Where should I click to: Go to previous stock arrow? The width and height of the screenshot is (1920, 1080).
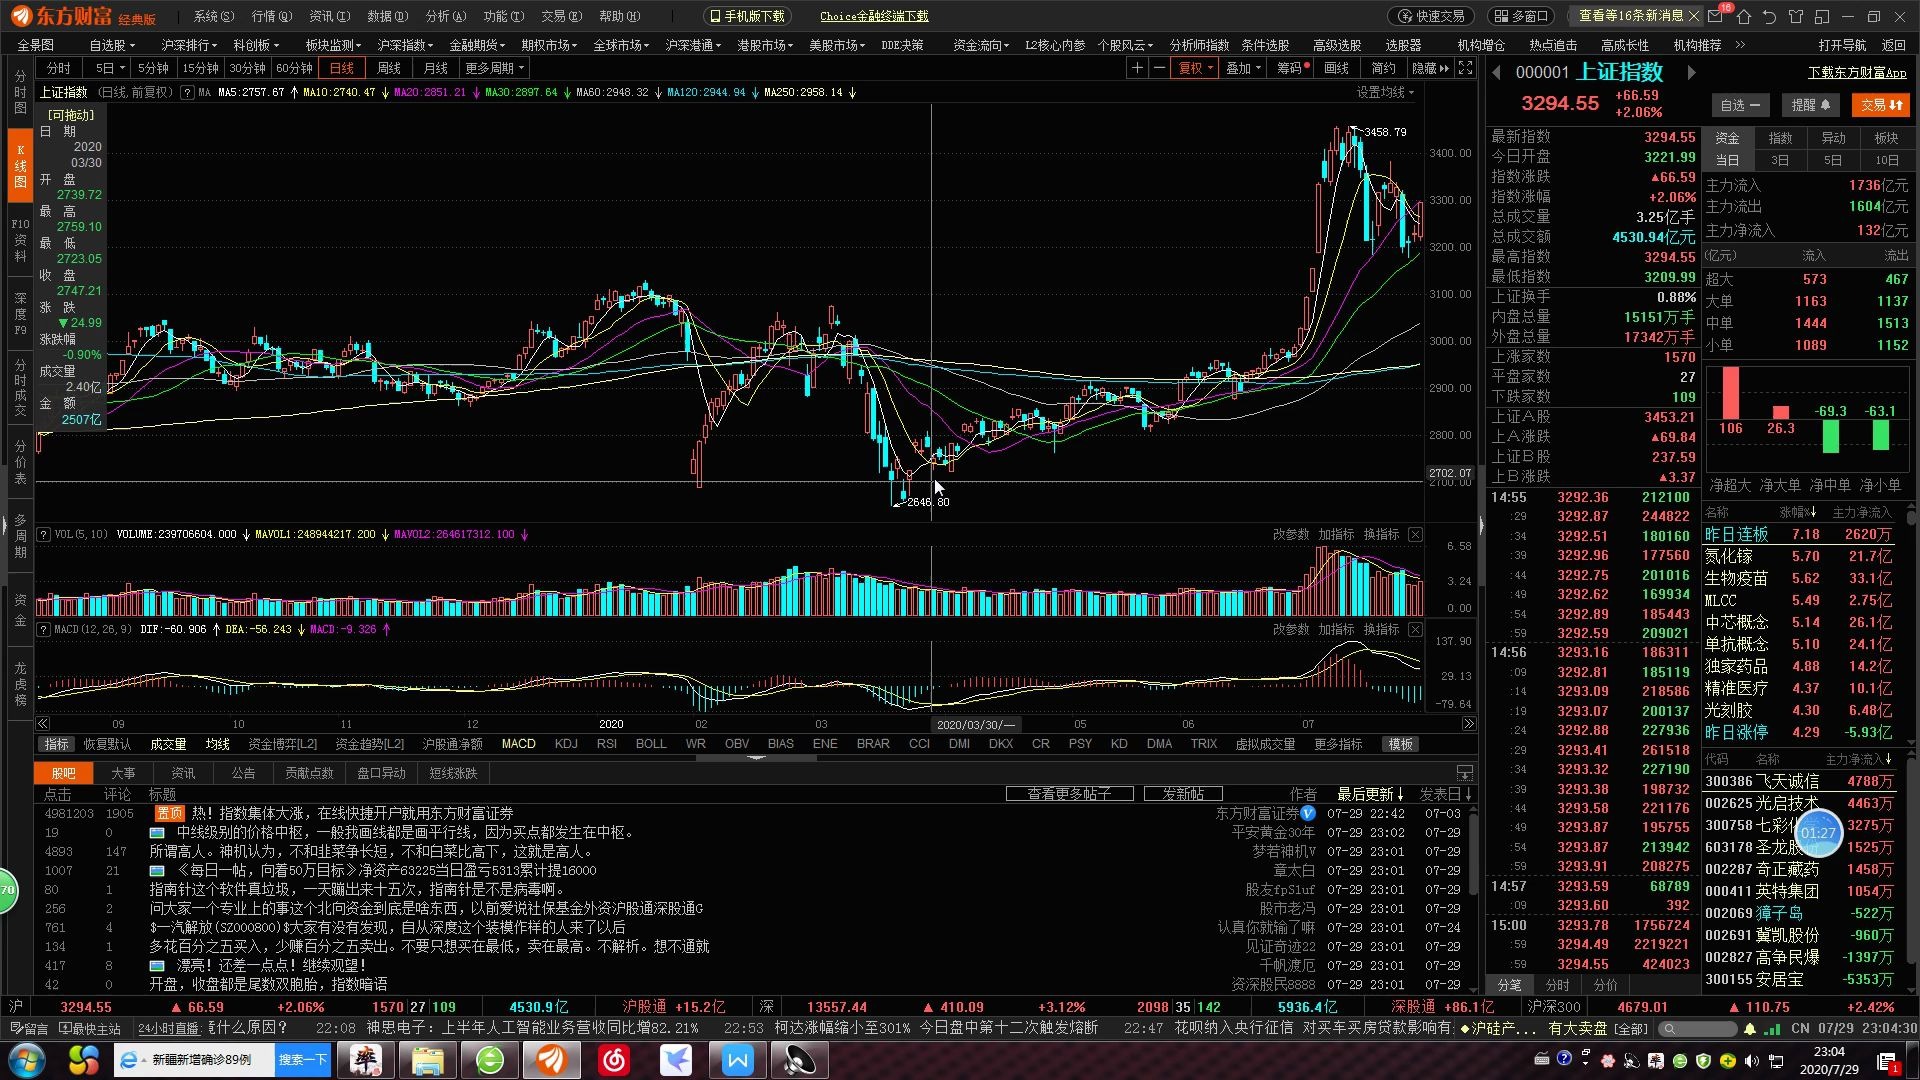pyautogui.click(x=1497, y=73)
